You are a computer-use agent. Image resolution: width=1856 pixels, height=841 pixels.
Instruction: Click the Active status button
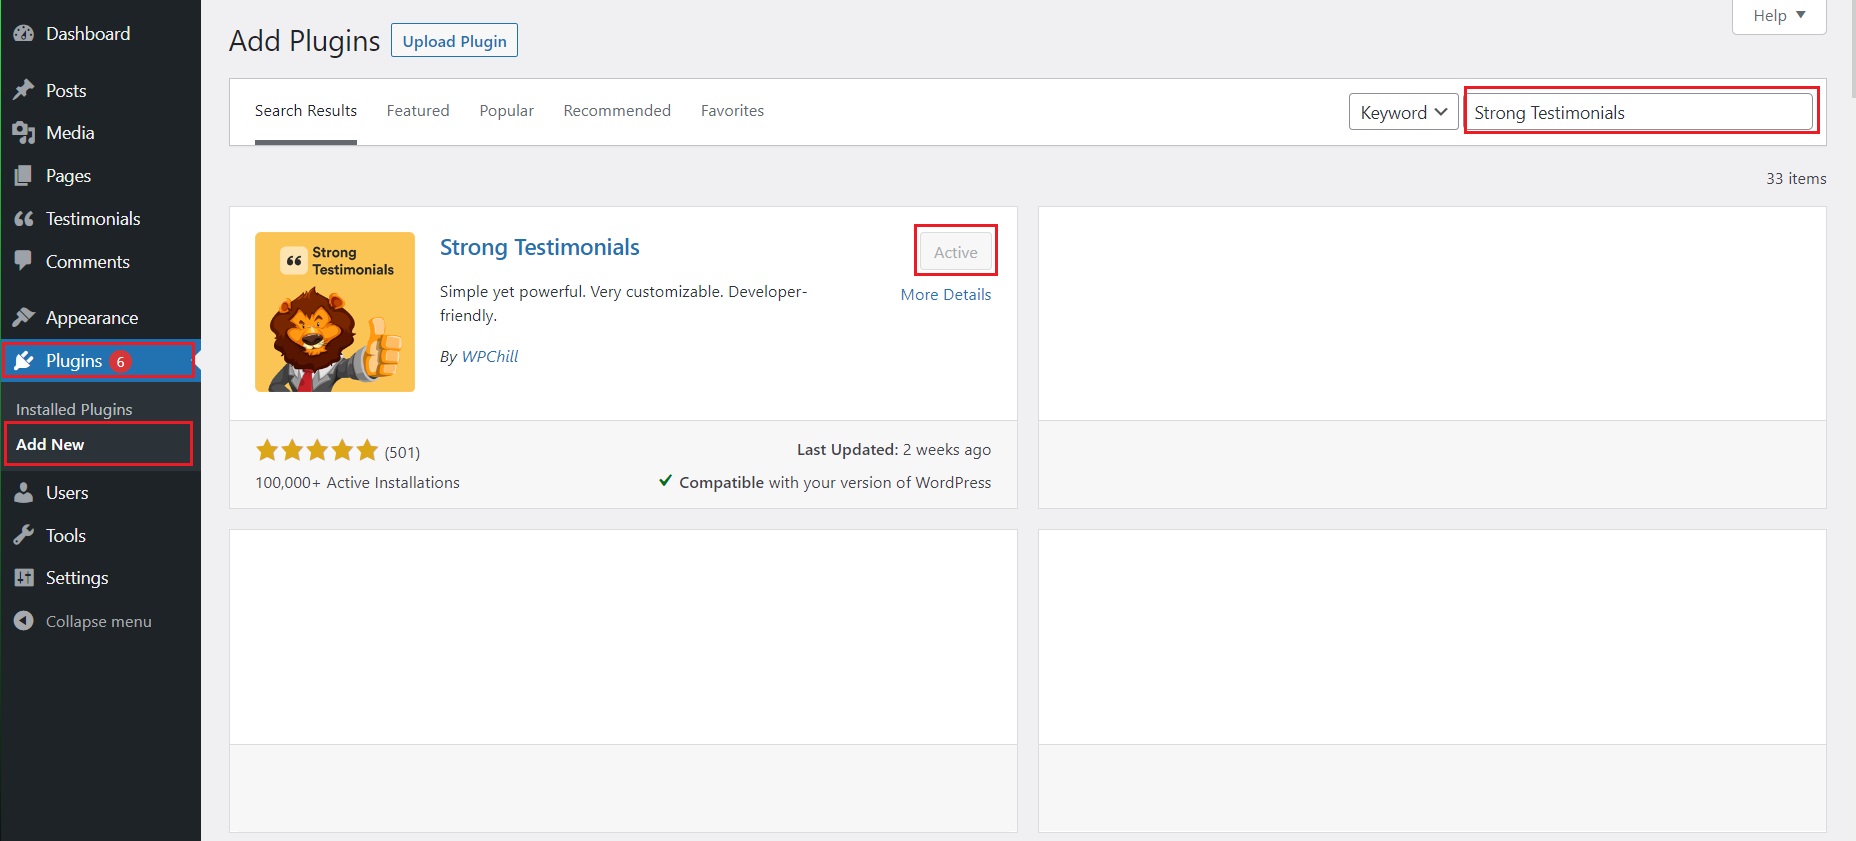coord(956,252)
